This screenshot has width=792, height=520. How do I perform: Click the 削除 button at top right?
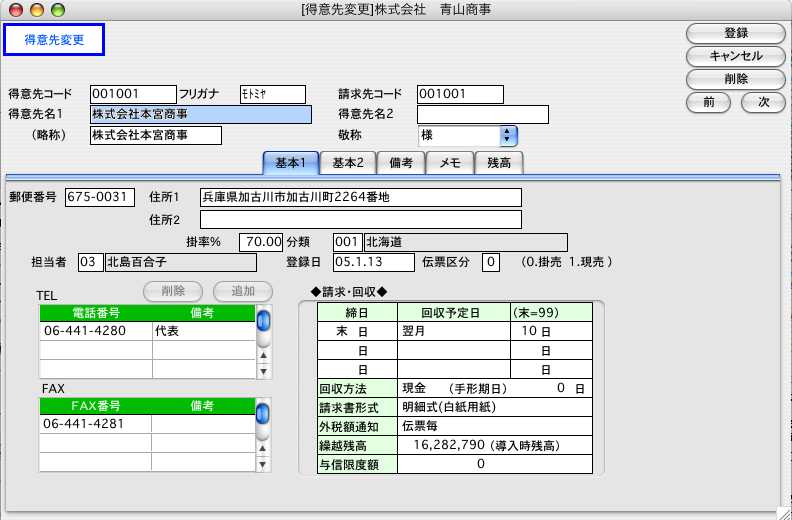[x=735, y=78]
